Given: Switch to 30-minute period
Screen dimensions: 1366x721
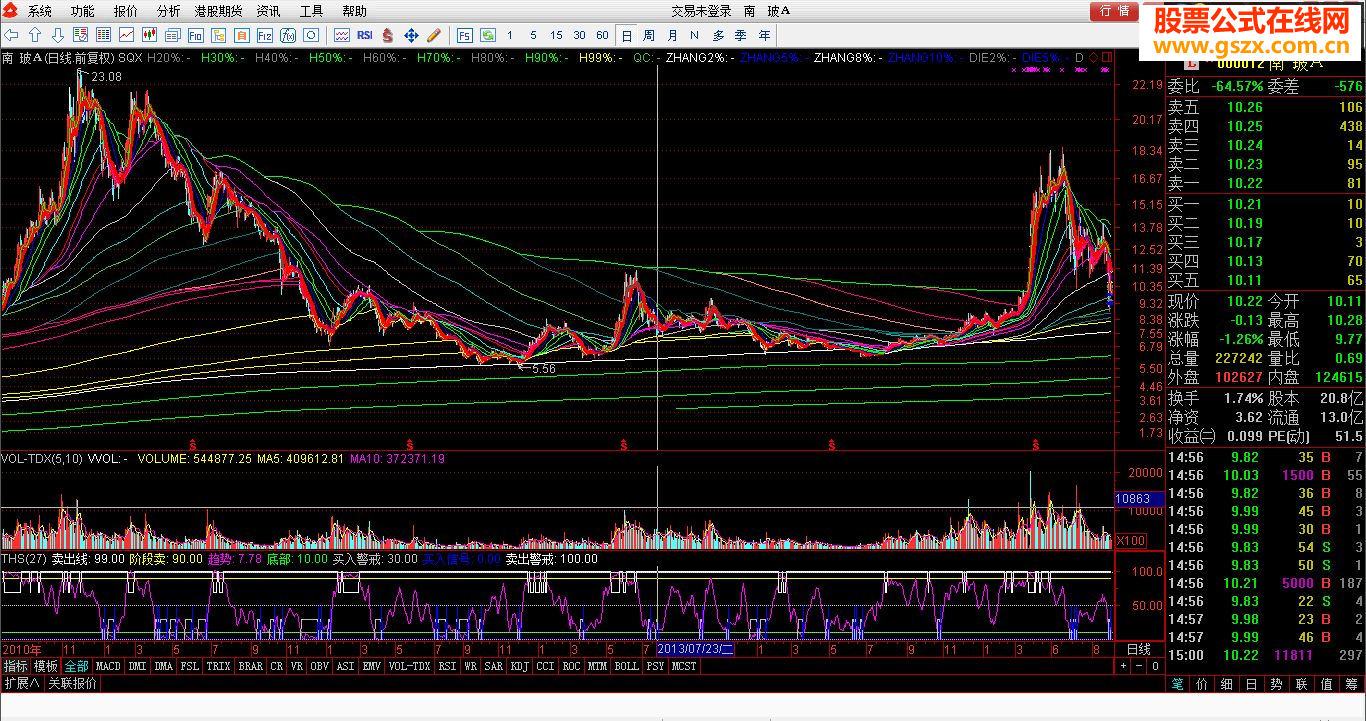Looking at the screenshot, I should tap(579, 36).
